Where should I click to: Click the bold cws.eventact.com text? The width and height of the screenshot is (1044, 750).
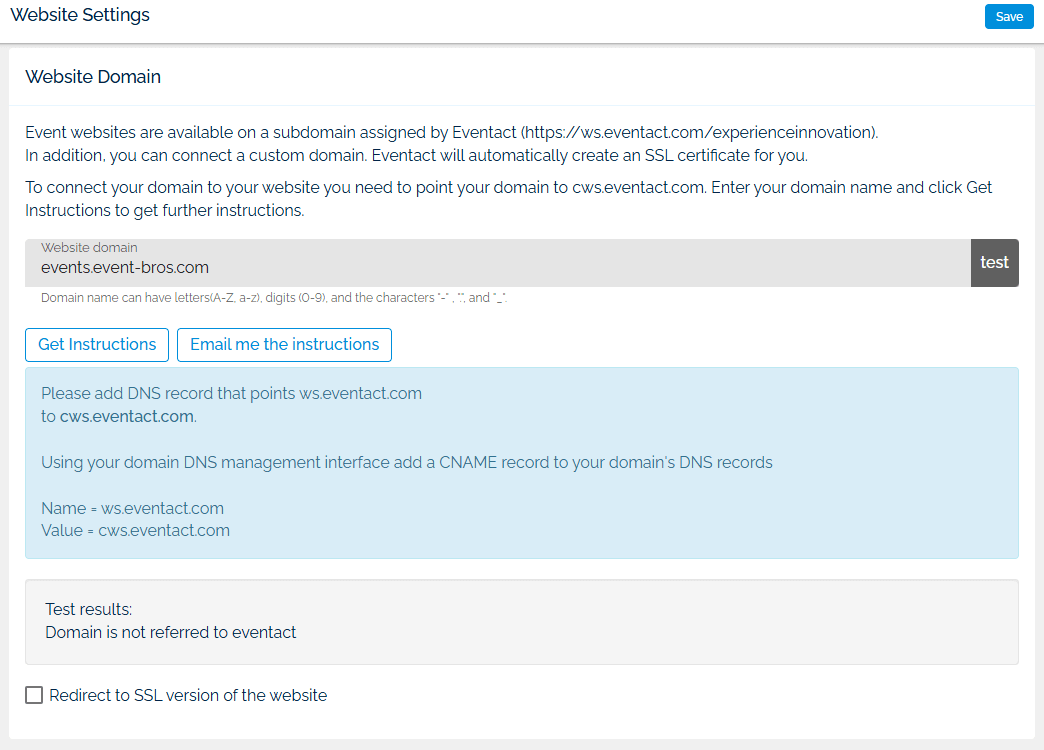[126, 416]
